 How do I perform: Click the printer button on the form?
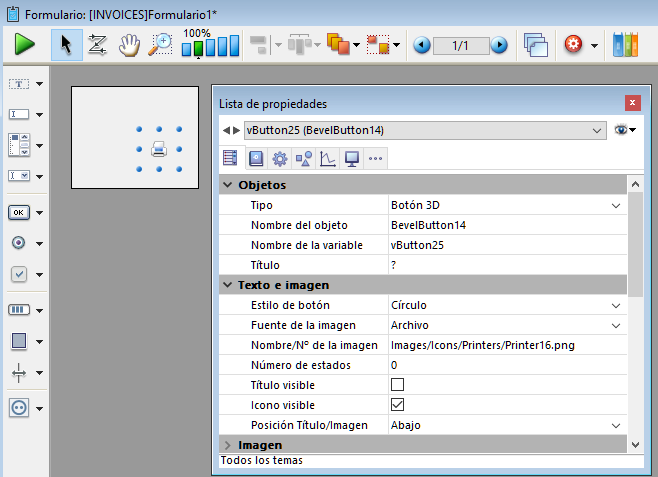point(159,149)
